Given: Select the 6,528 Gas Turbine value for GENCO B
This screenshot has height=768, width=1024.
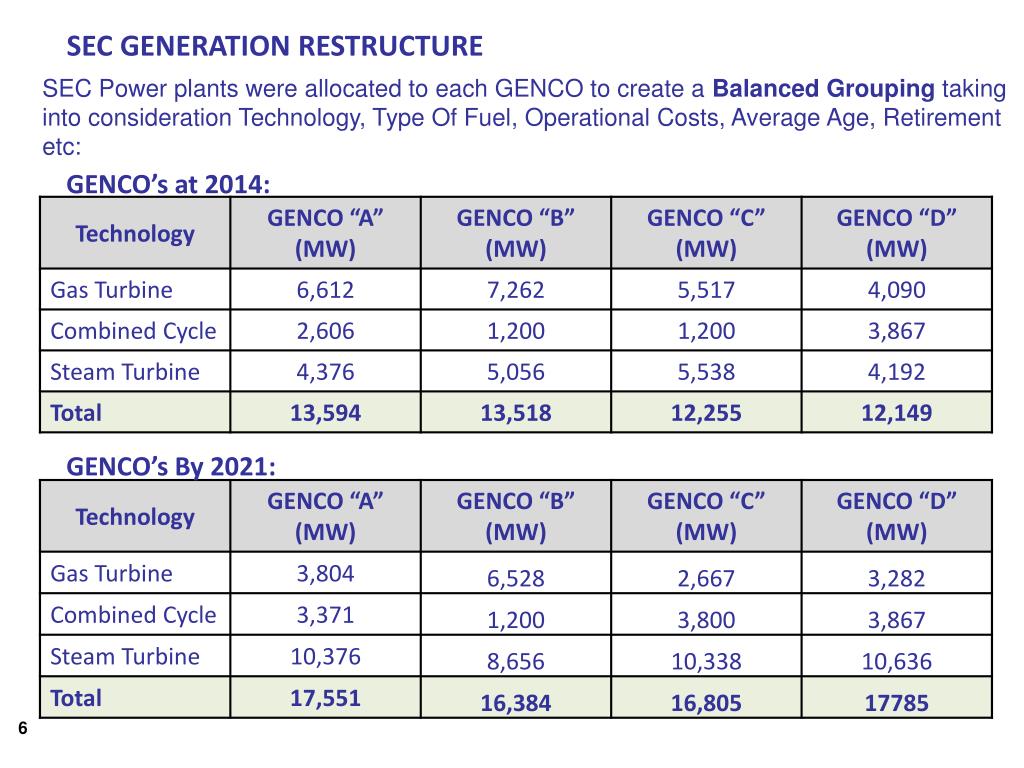Looking at the screenshot, I should (x=514, y=579).
